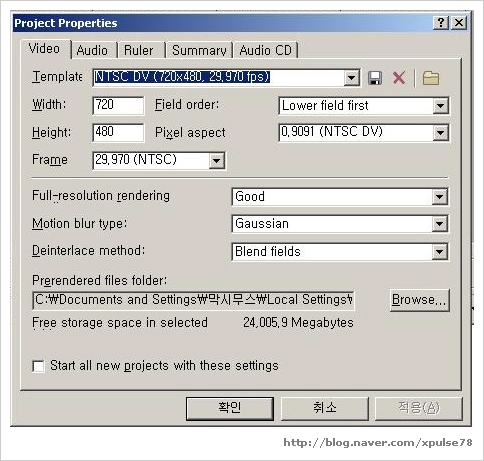
Task: Select the Audio CD tab
Action: [x=265, y=51]
